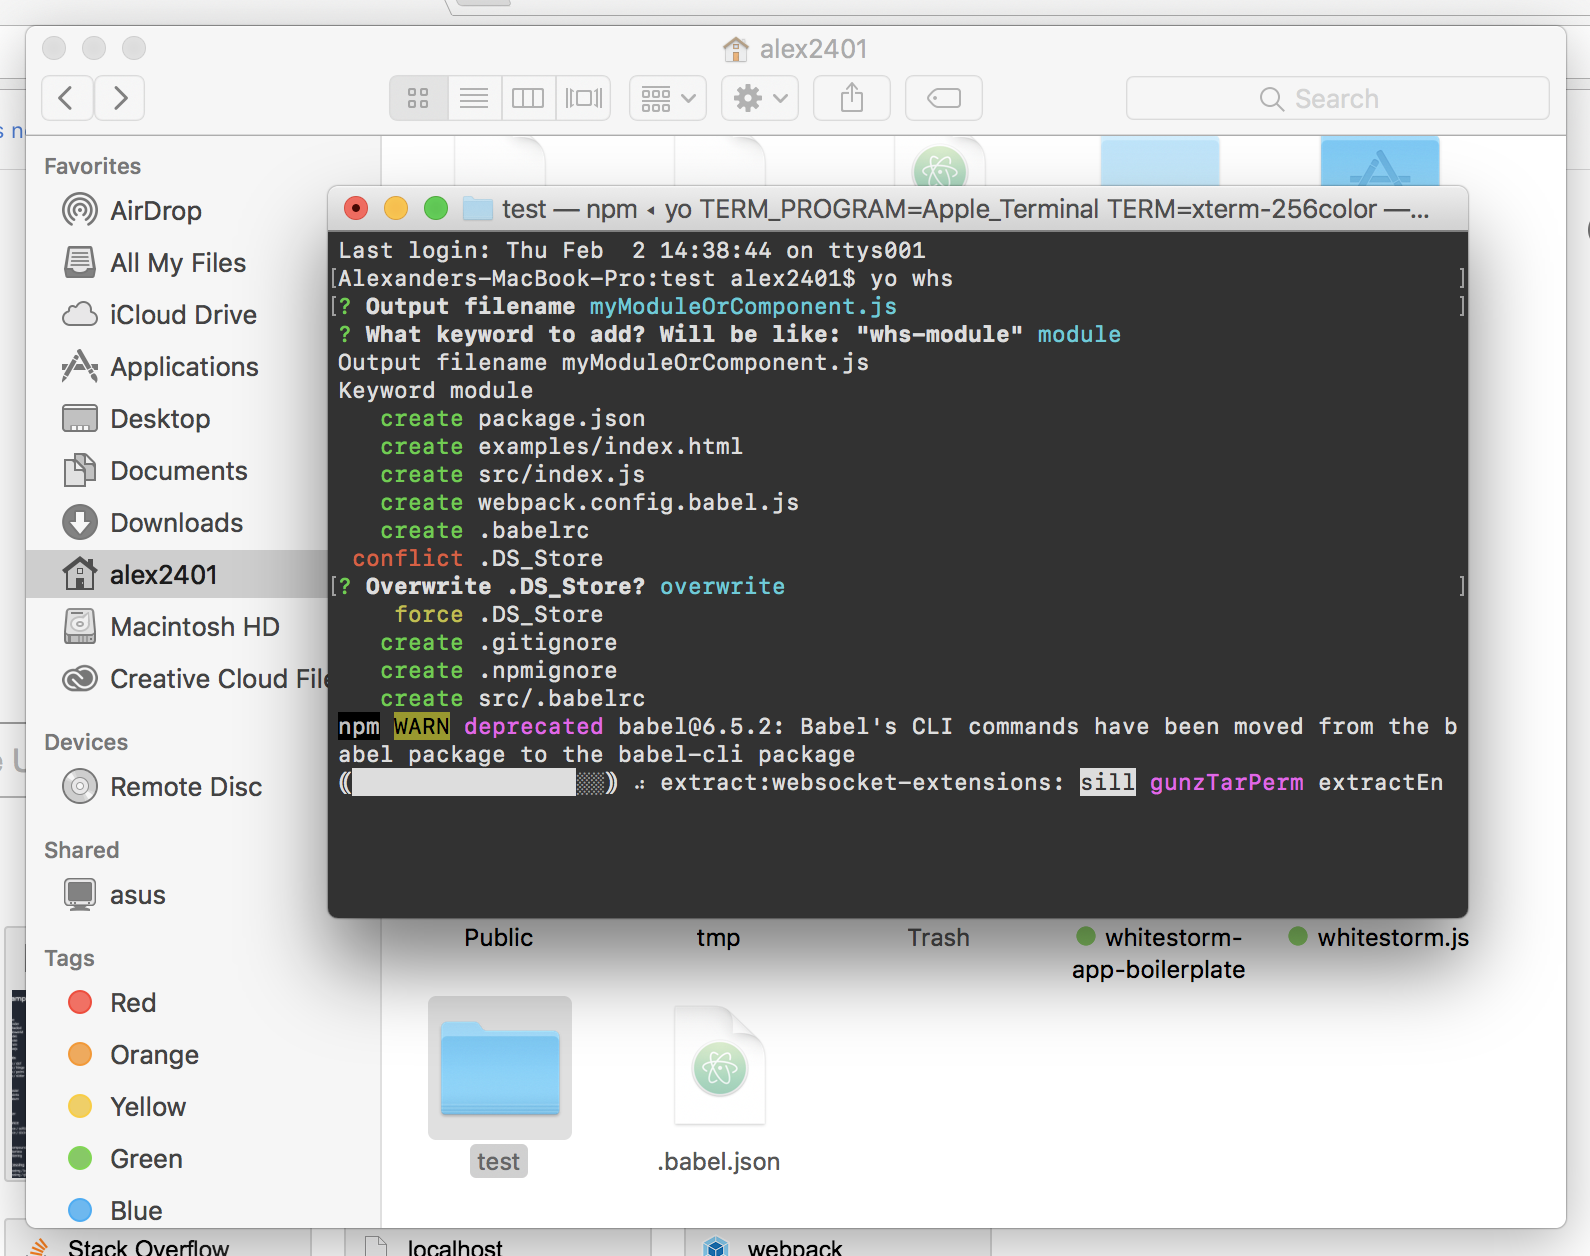Click 'create package.json' line in Terminal

512,419
